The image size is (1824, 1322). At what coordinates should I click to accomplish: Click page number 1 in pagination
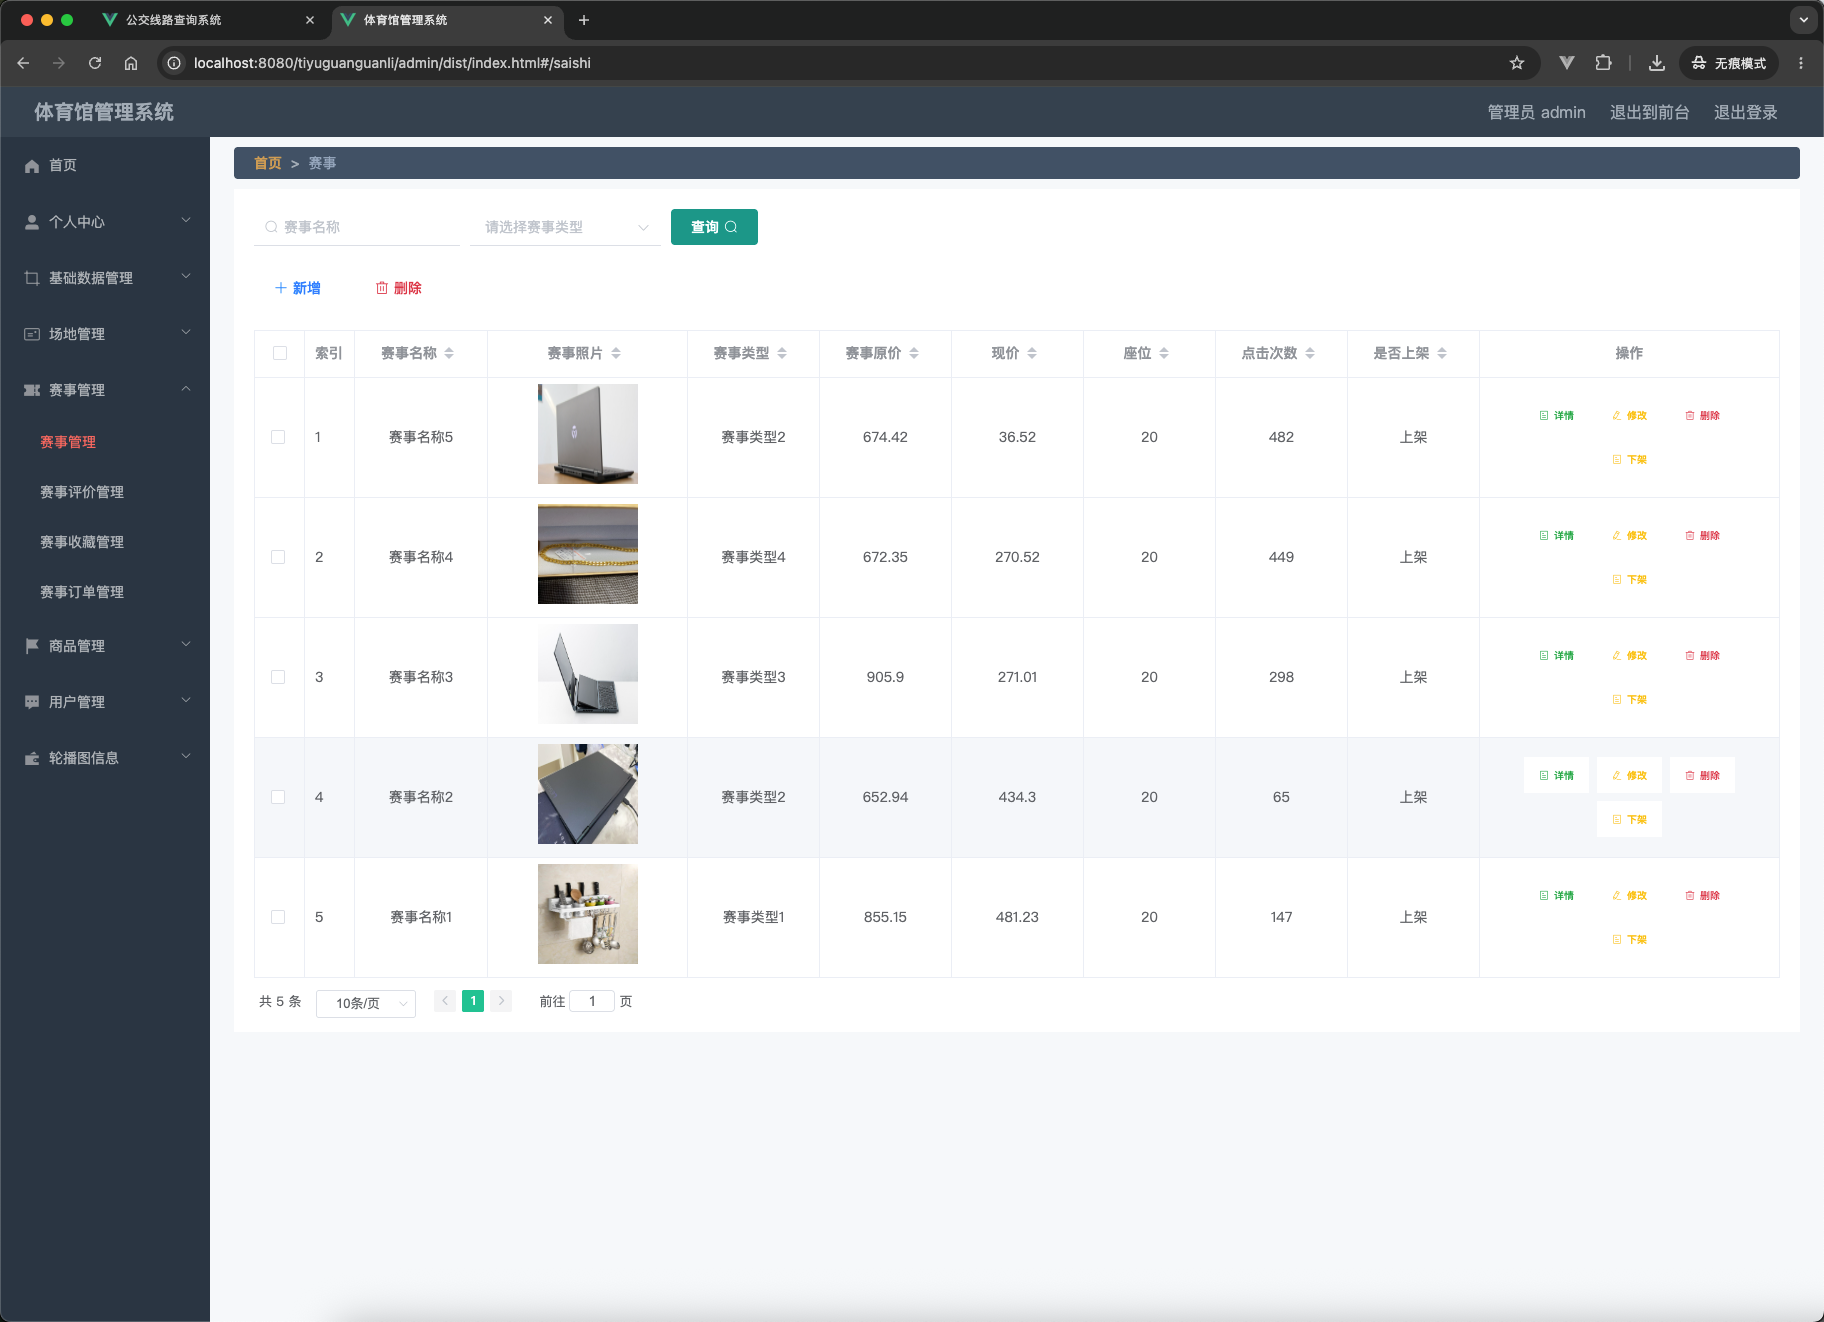473,1001
